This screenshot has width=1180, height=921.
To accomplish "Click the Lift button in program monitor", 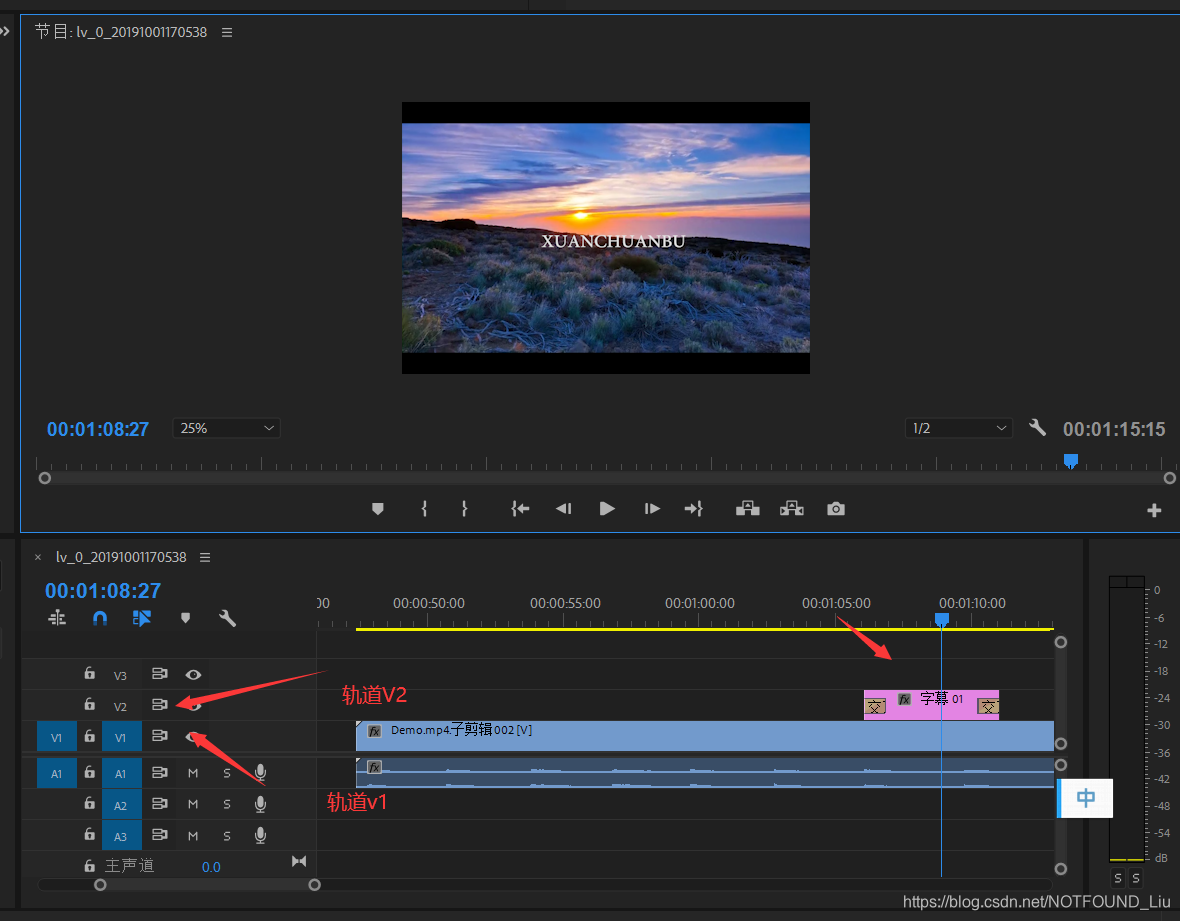I will tap(747, 509).
